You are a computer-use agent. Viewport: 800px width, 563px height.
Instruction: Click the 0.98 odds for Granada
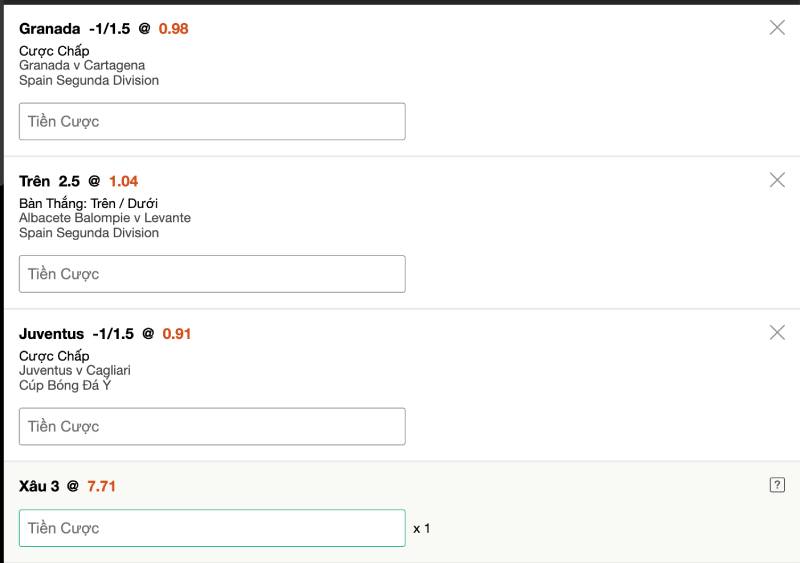pyautogui.click(x=173, y=28)
